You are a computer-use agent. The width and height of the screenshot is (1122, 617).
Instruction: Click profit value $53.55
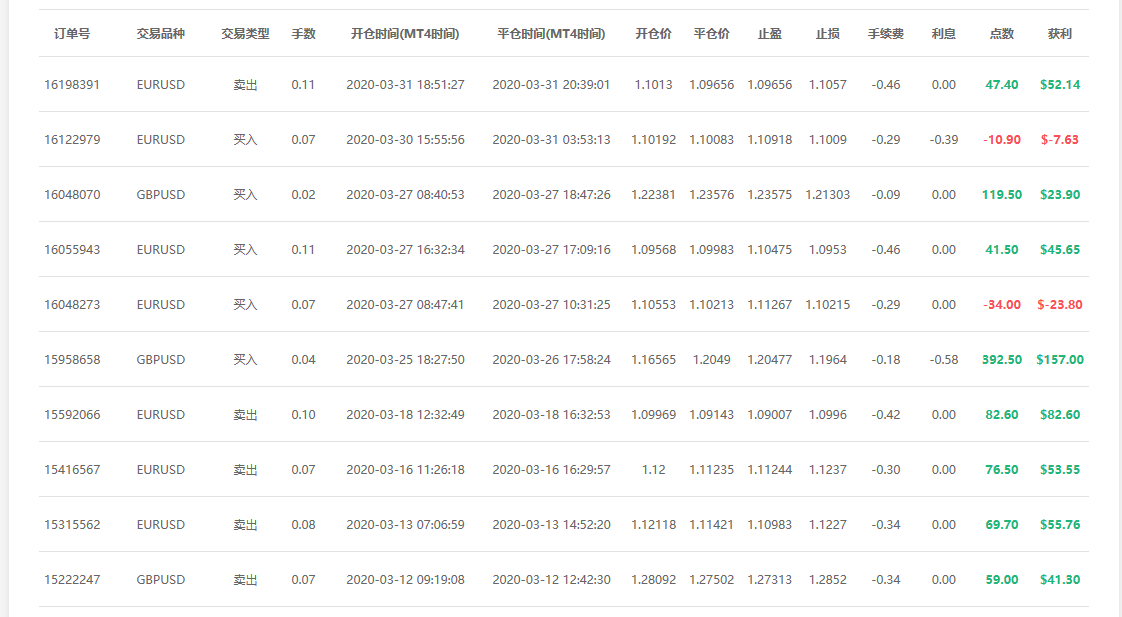point(1060,470)
